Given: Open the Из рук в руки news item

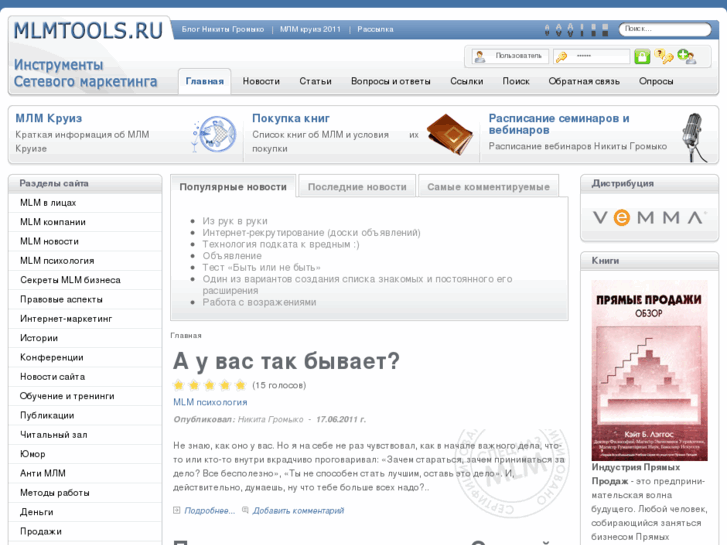Looking at the screenshot, I should click(235, 221).
